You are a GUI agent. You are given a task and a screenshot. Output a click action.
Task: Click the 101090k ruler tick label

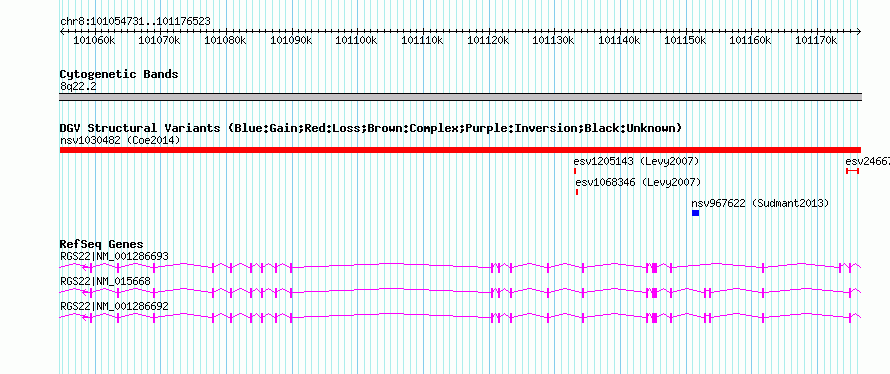tap(291, 40)
